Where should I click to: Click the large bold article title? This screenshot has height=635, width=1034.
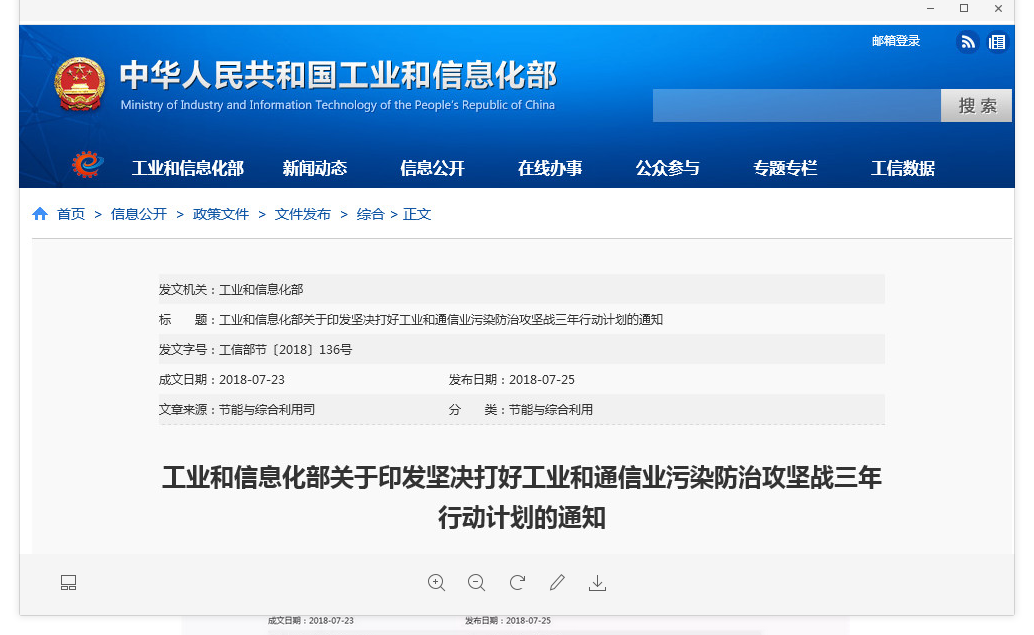pyautogui.click(x=522, y=497)
